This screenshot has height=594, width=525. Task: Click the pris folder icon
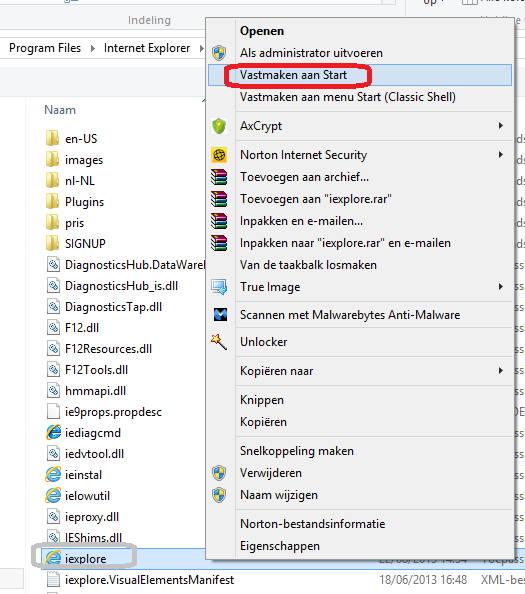(x=52, y=222)
